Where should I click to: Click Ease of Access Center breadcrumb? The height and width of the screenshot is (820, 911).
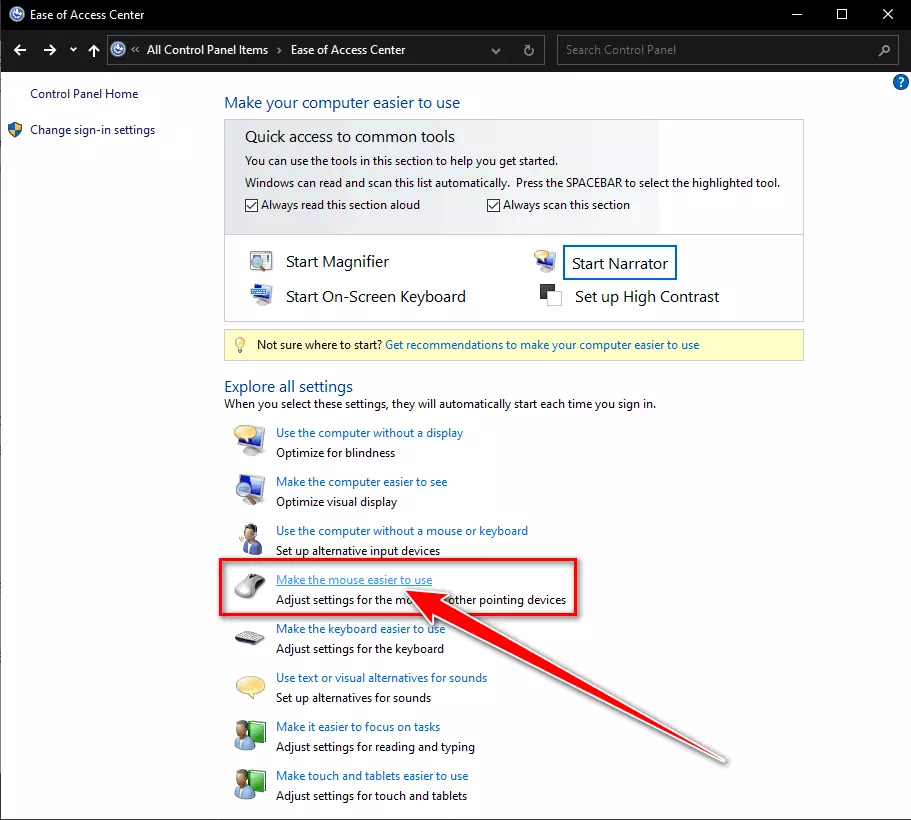(348, 50)
